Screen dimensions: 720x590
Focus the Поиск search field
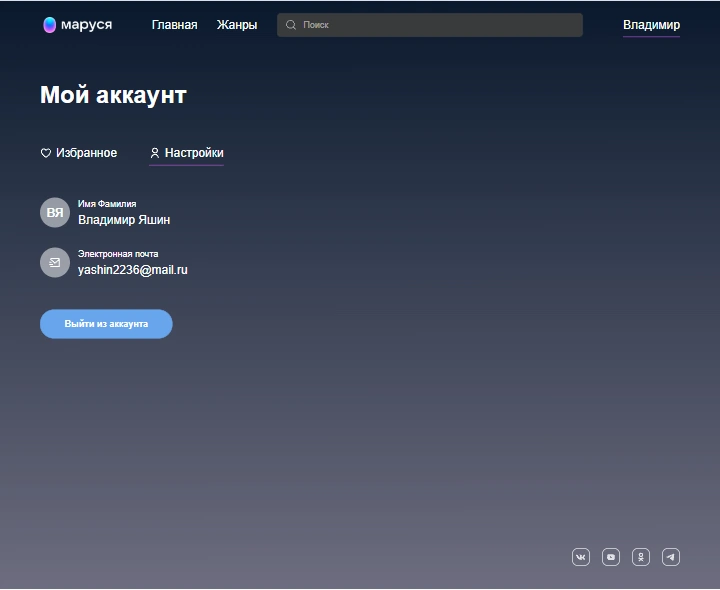click(x=430, y=25)
